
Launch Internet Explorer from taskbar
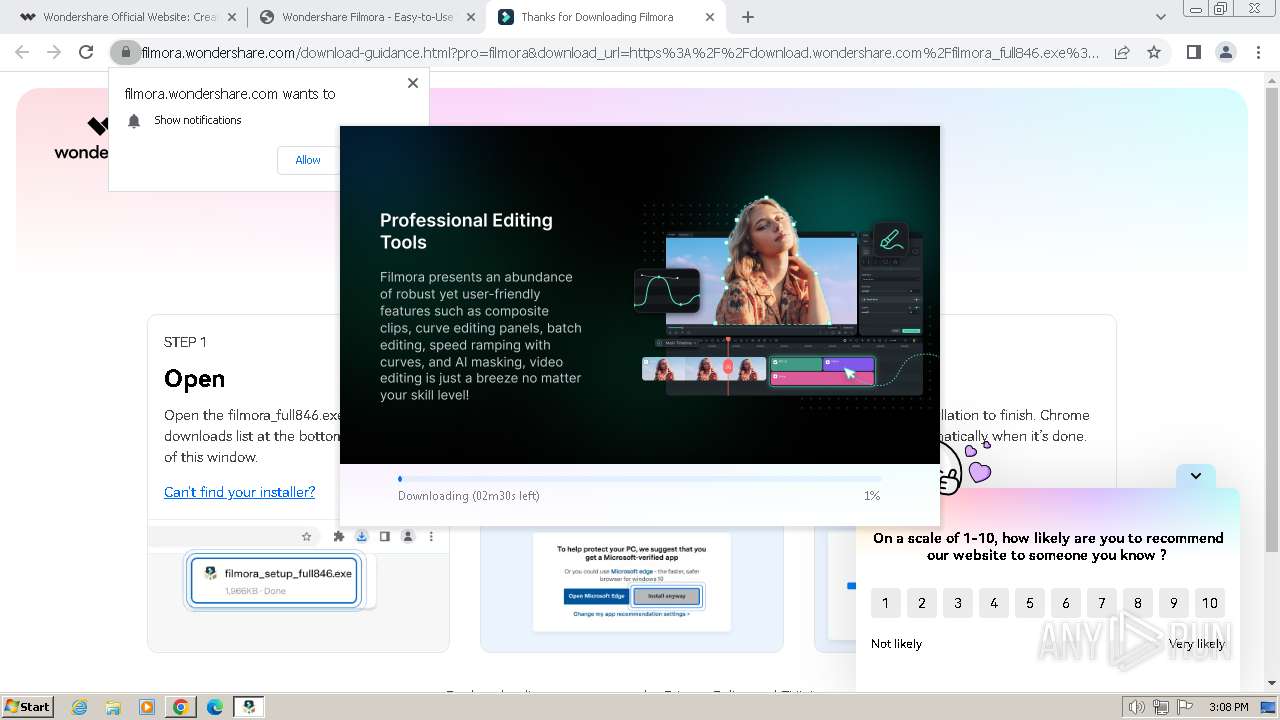point(79,707)
